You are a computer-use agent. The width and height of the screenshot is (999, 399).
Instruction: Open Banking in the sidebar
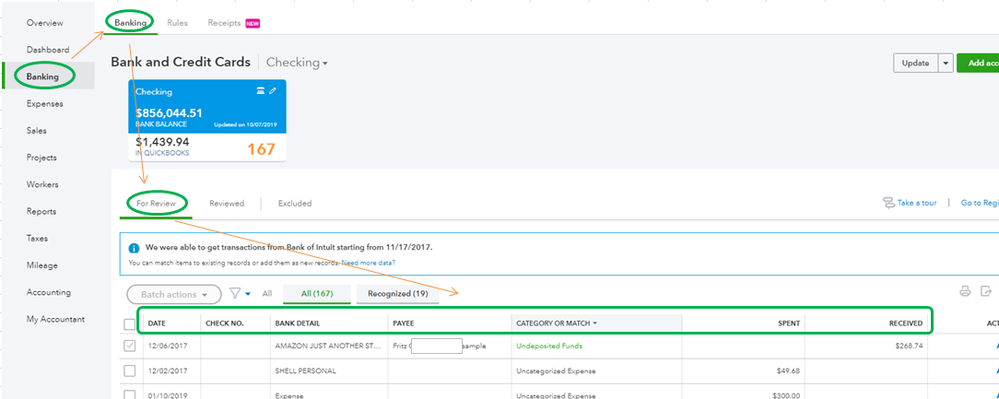tap(42, 76)
